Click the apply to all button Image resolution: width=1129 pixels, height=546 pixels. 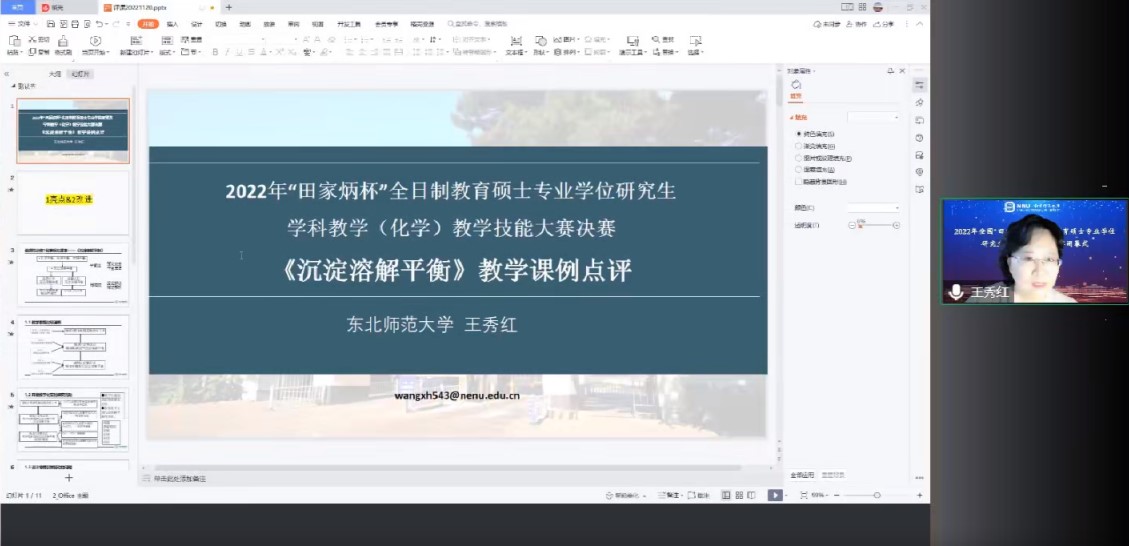(x=802, y=475)
